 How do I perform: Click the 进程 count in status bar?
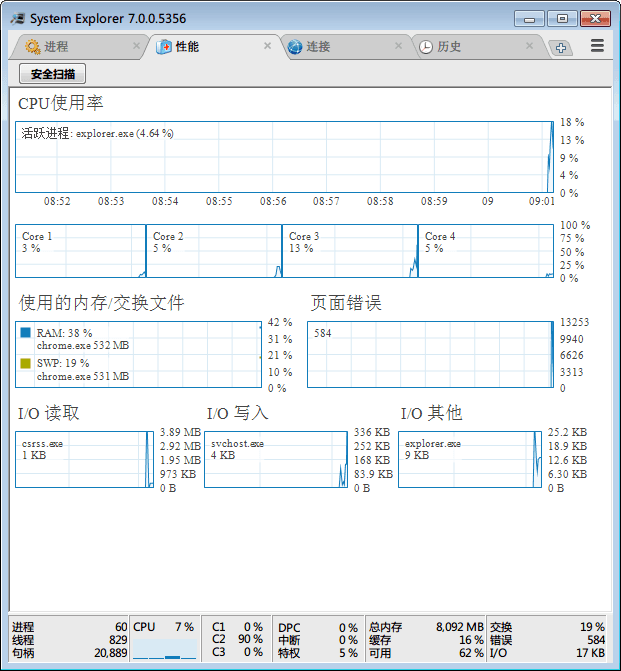[69, 627]
